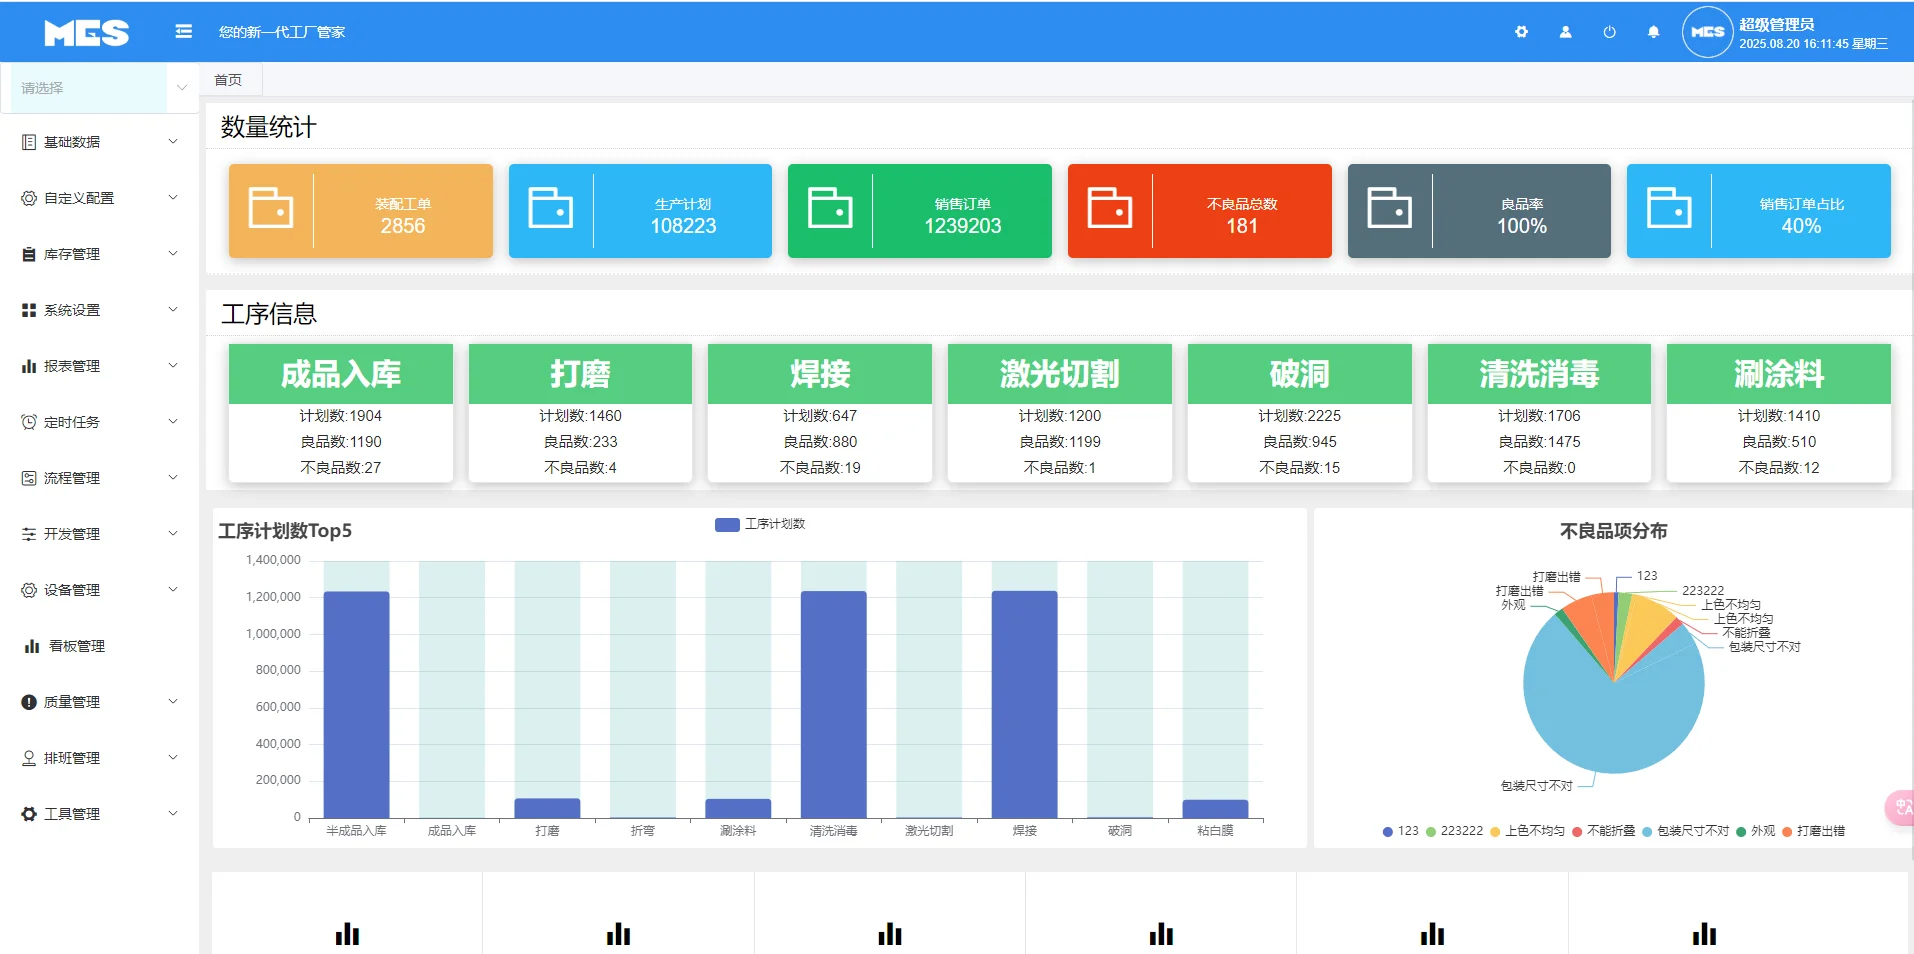Click the 涮涂料 process card header
The width and height of the screenshot is (1914, 954).
(x=1779, y=374)
